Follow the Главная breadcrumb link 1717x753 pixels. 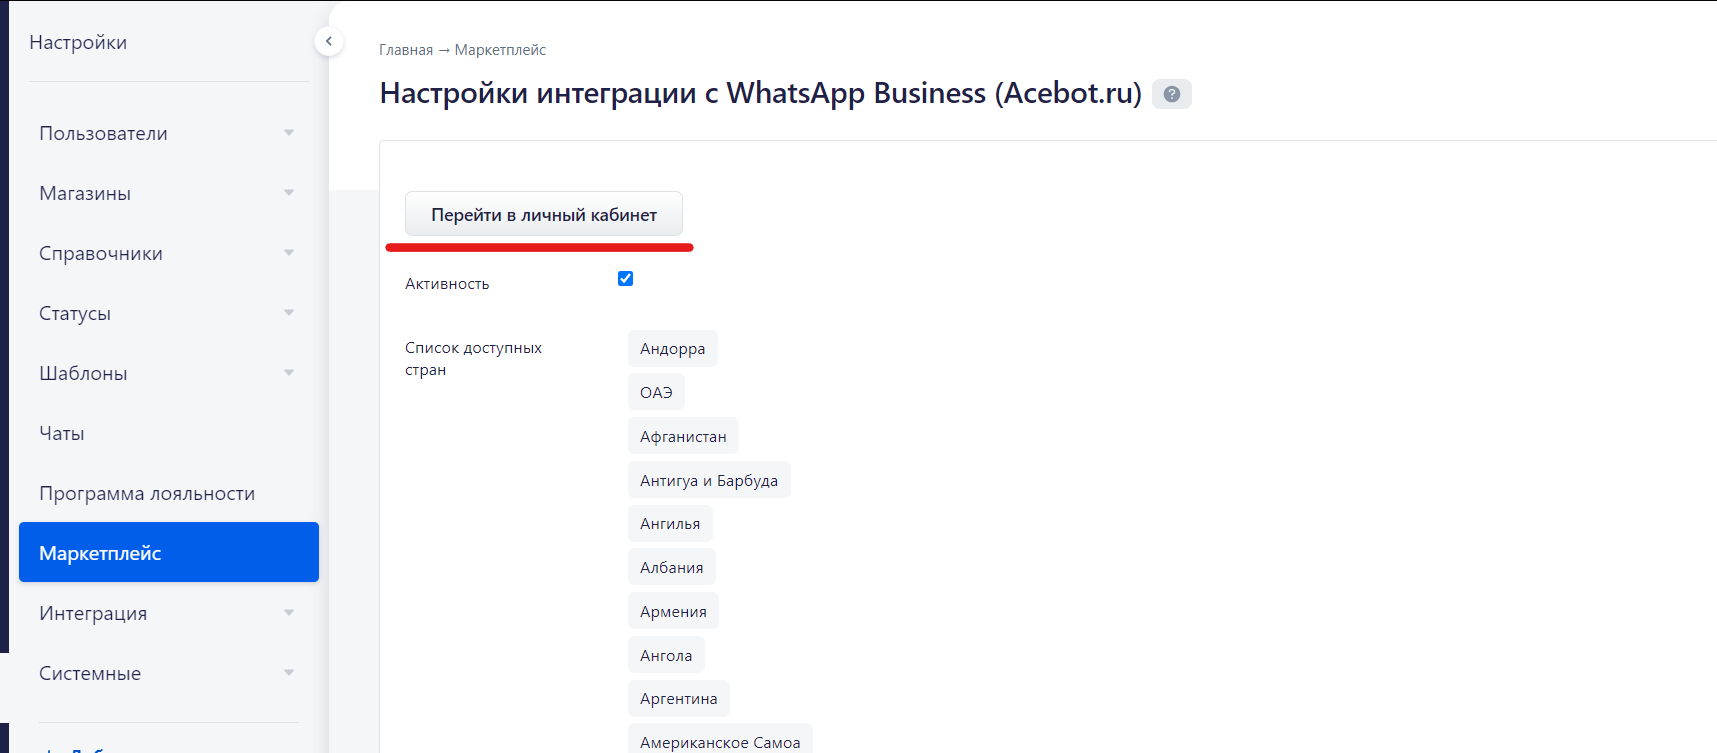pos(406,50)
